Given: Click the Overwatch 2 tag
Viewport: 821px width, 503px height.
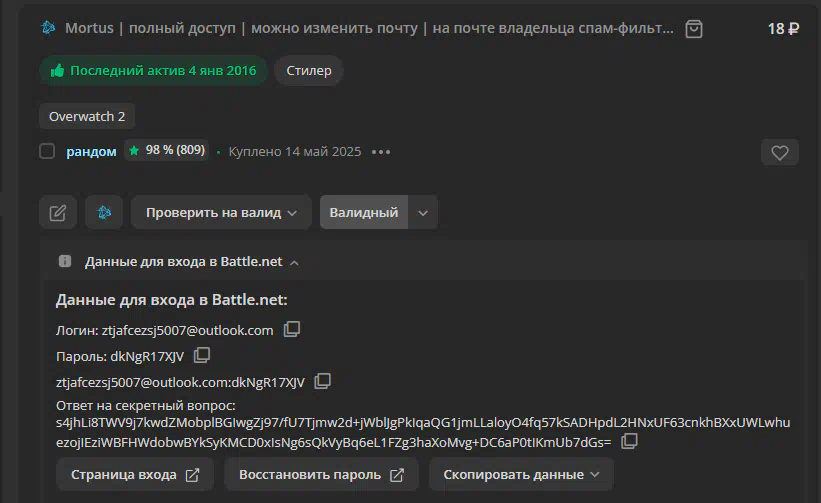Looking at the screenshot, I should (x=87, y=116).
